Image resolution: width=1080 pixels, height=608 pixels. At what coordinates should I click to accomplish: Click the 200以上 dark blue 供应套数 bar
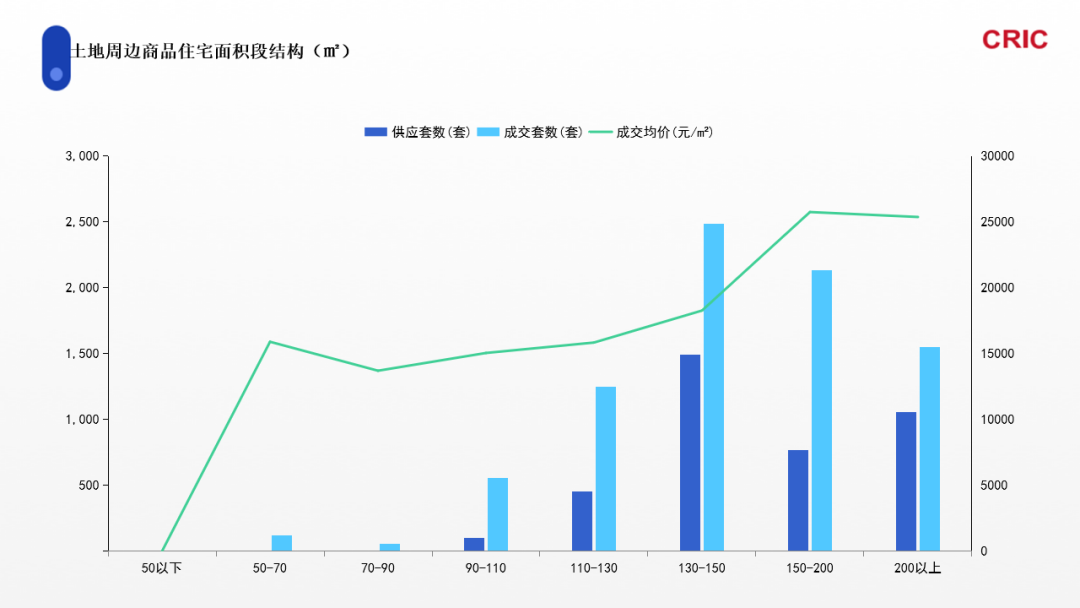pyautogui.click(x=906, y=481)
